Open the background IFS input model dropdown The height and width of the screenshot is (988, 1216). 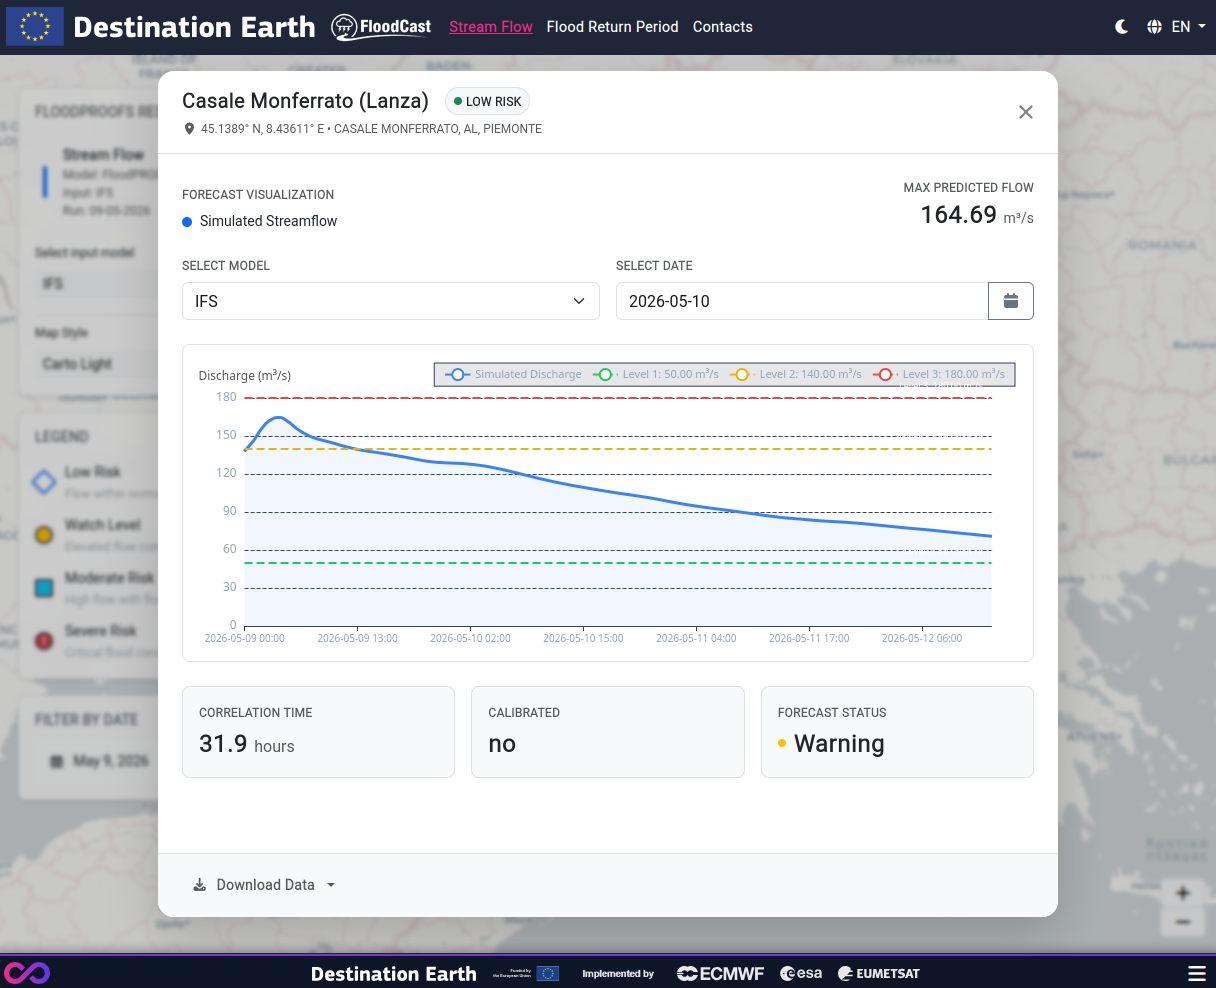pyautogui.click(x=97, y=284)
